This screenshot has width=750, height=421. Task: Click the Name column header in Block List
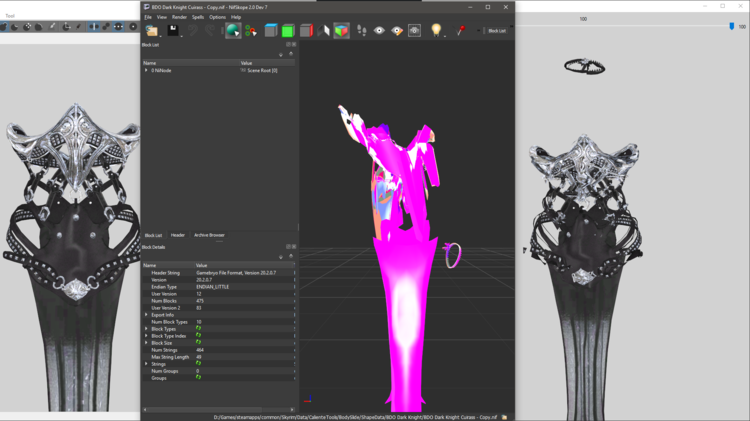coord(190,63)
